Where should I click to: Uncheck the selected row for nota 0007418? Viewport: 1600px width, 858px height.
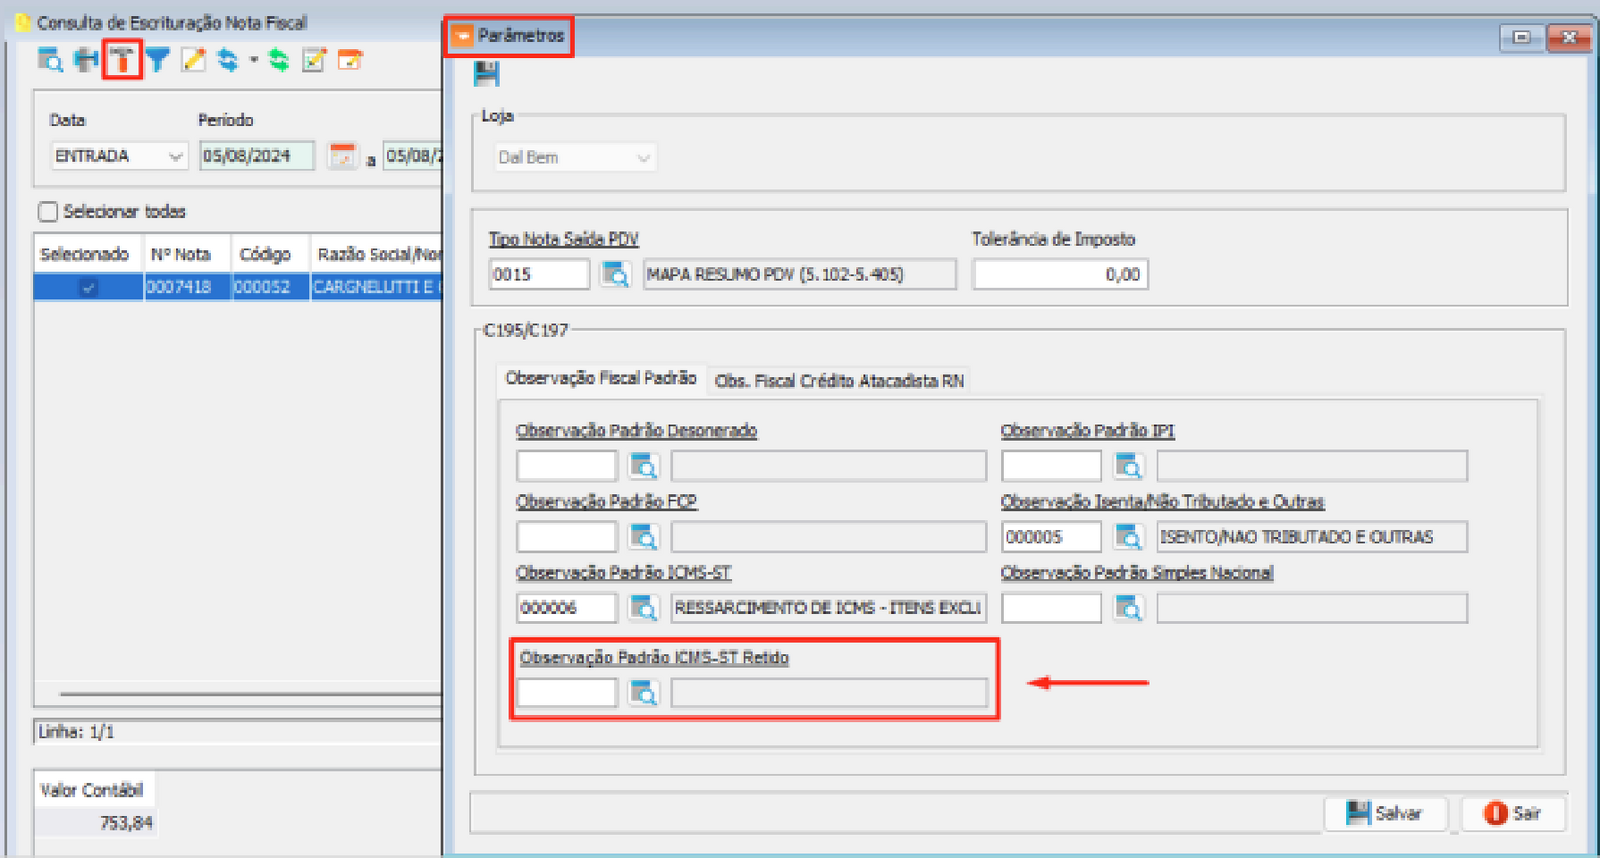tap(88, 287)
